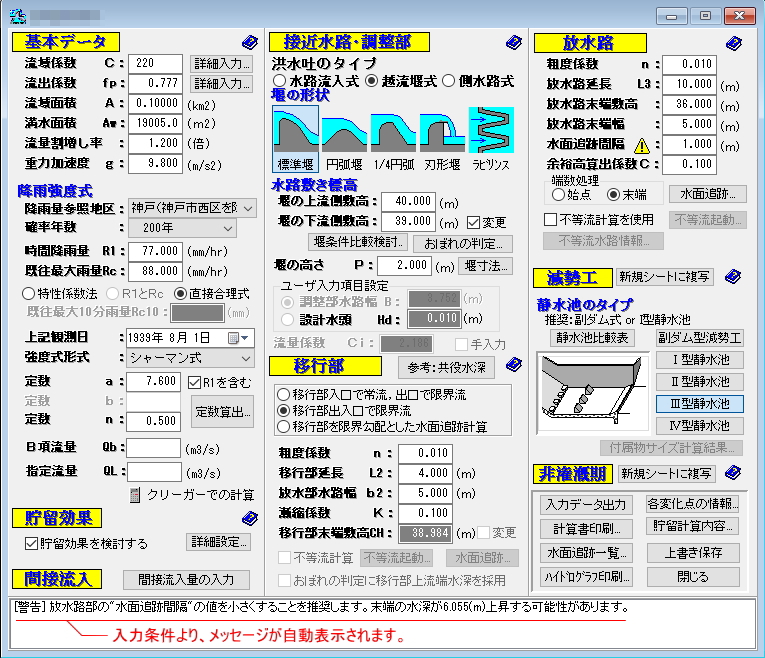The image size is (765, 658).
Task: Open the help book icon beside 基本データ
Action: click(249, 42)
